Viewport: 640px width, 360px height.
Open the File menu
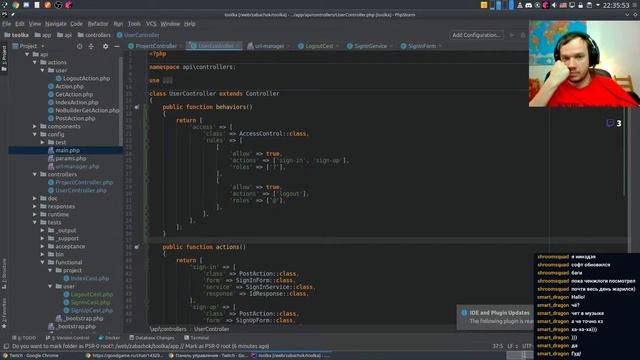click(x=7, y=24)
